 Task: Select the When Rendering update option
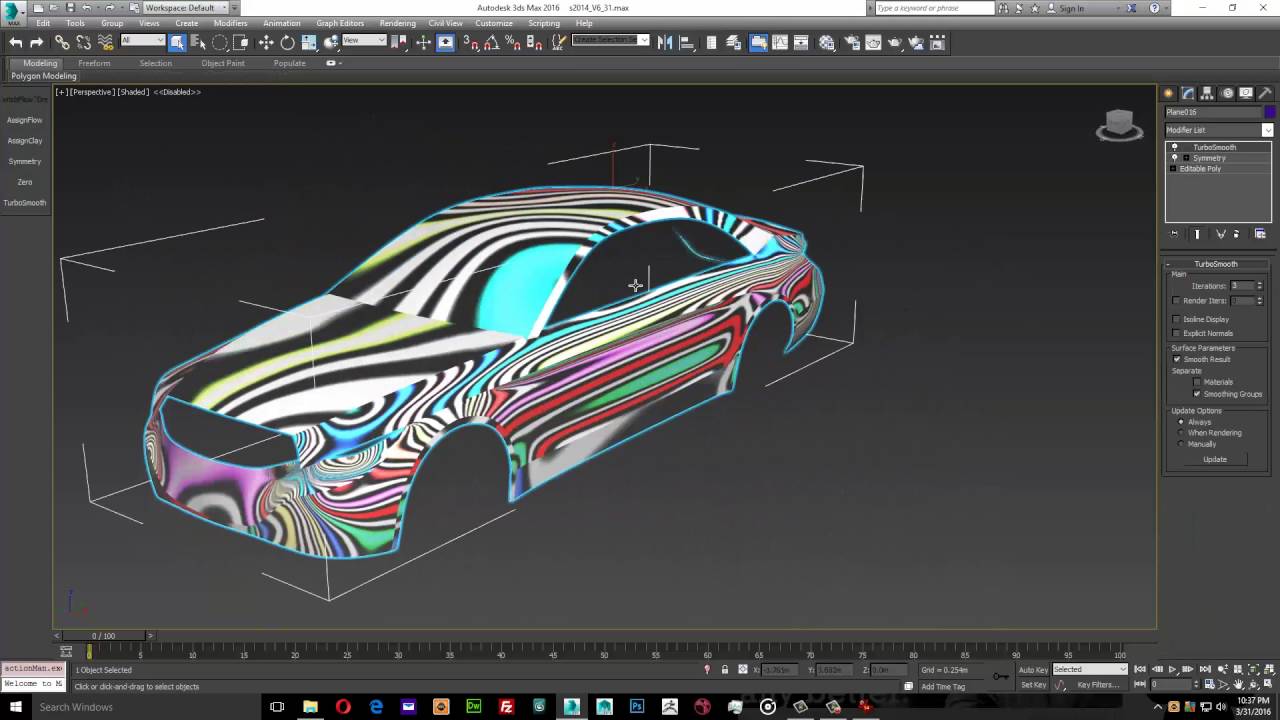point(1181,433)
